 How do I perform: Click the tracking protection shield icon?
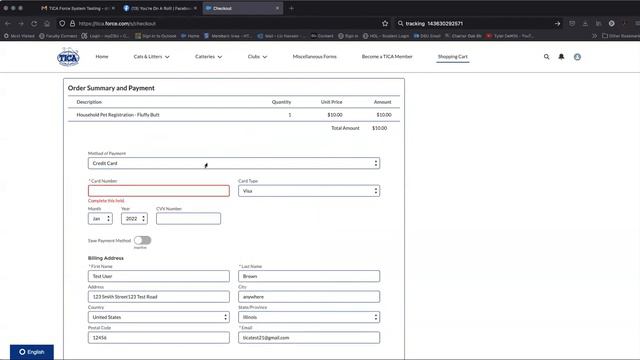62,24
